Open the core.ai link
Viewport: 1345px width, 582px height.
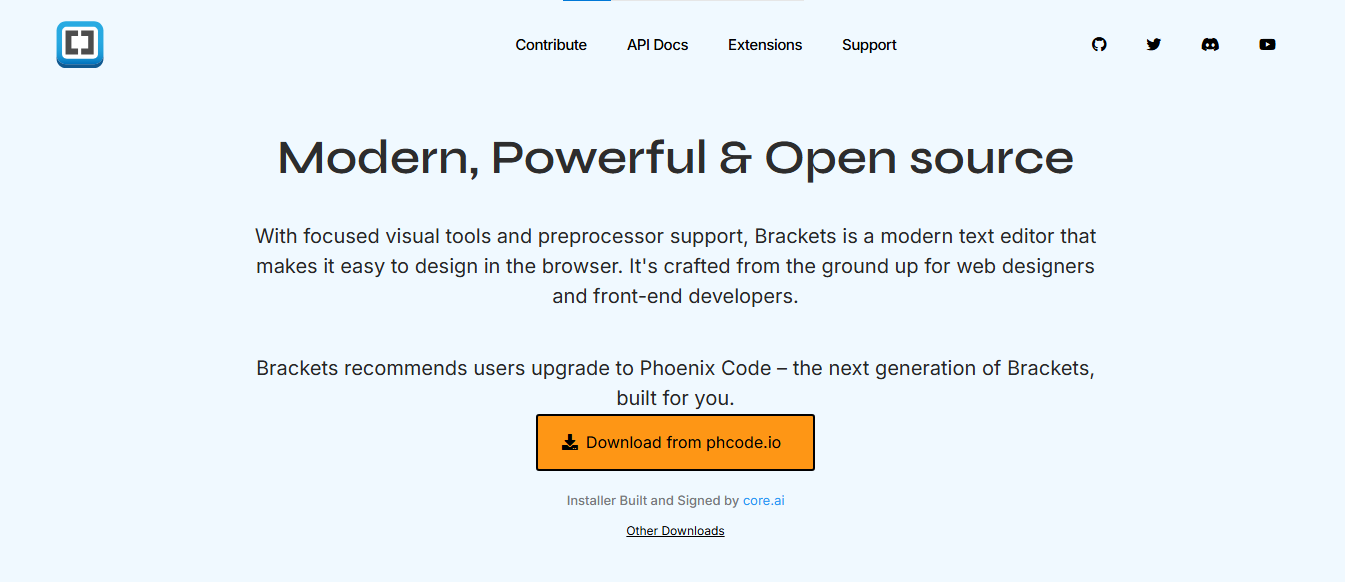click(763, 500)
